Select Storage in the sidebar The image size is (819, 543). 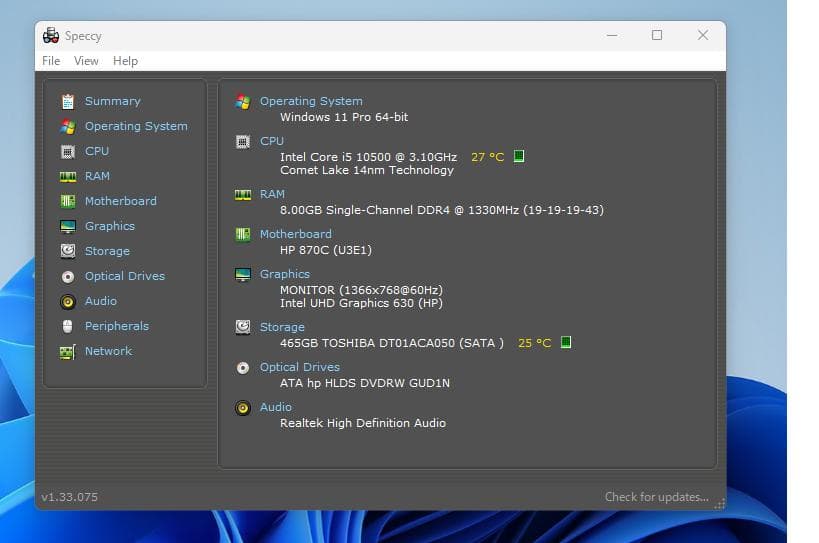[x=107, y=251]
